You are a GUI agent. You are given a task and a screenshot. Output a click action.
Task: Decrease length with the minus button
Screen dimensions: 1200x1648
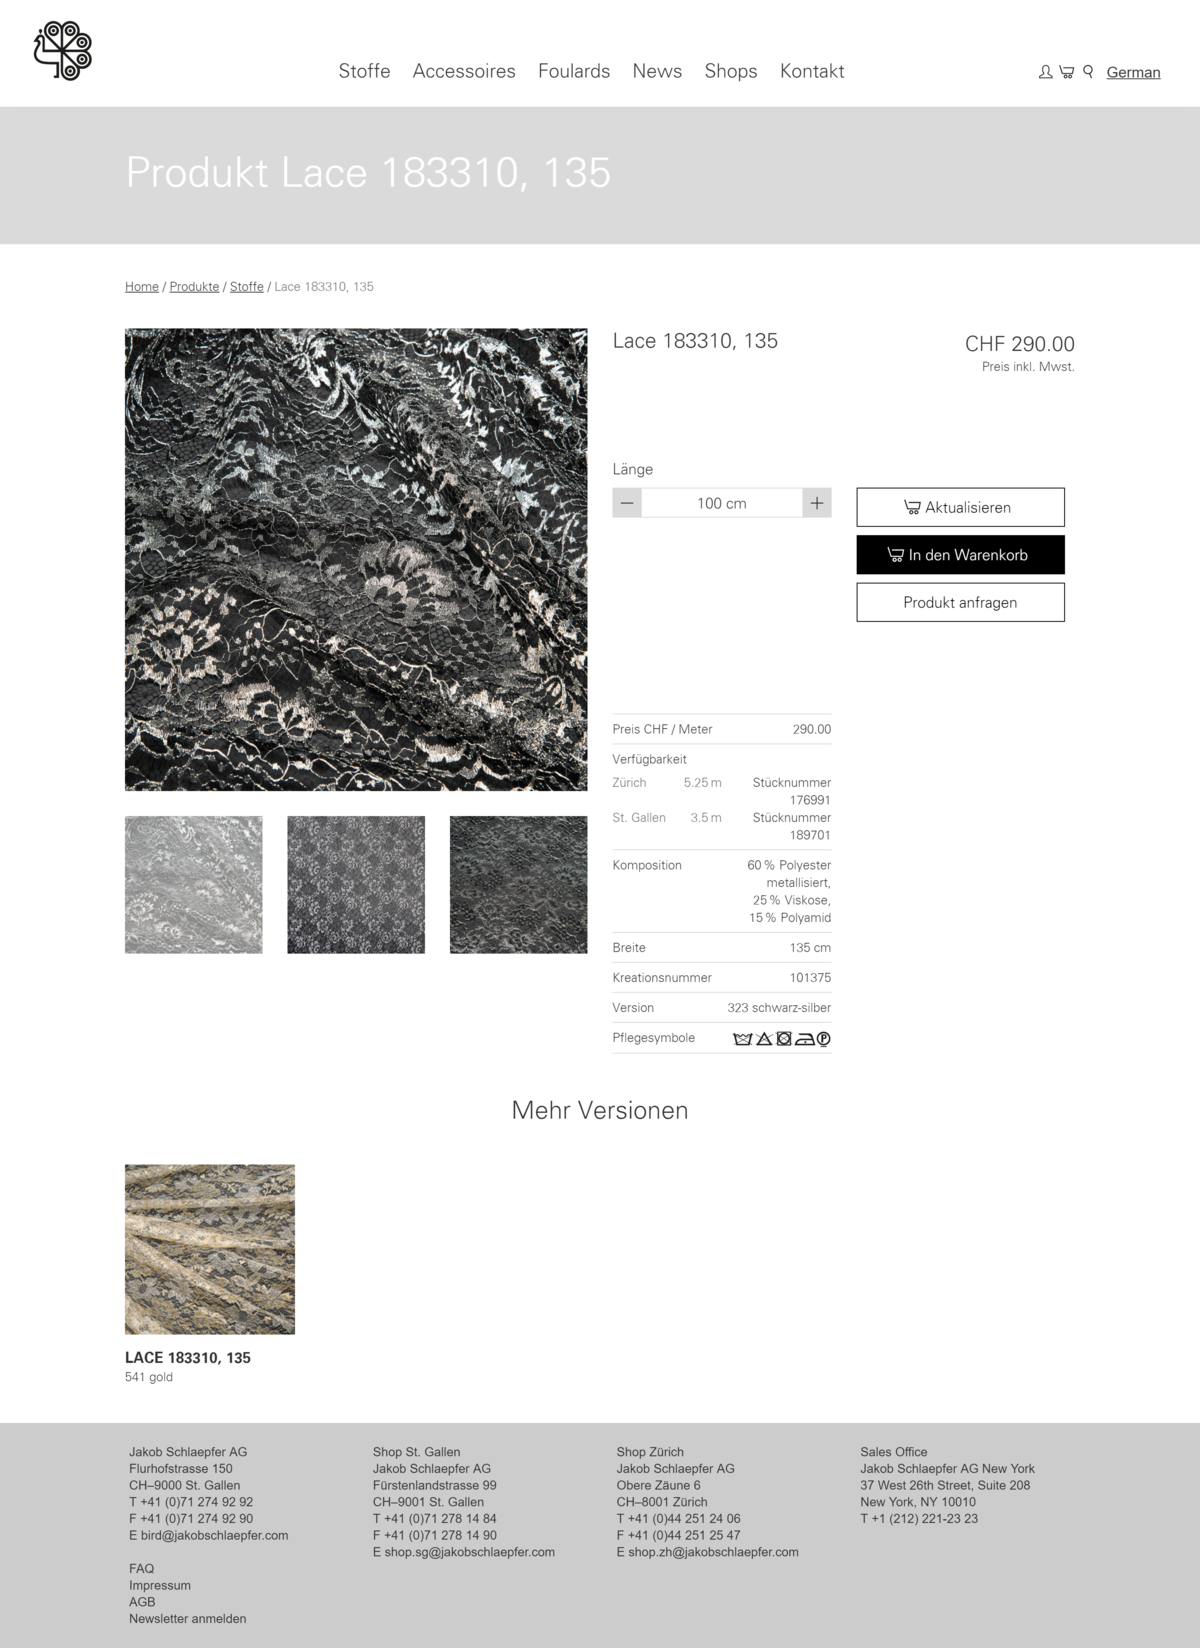(x=627, y=503)
